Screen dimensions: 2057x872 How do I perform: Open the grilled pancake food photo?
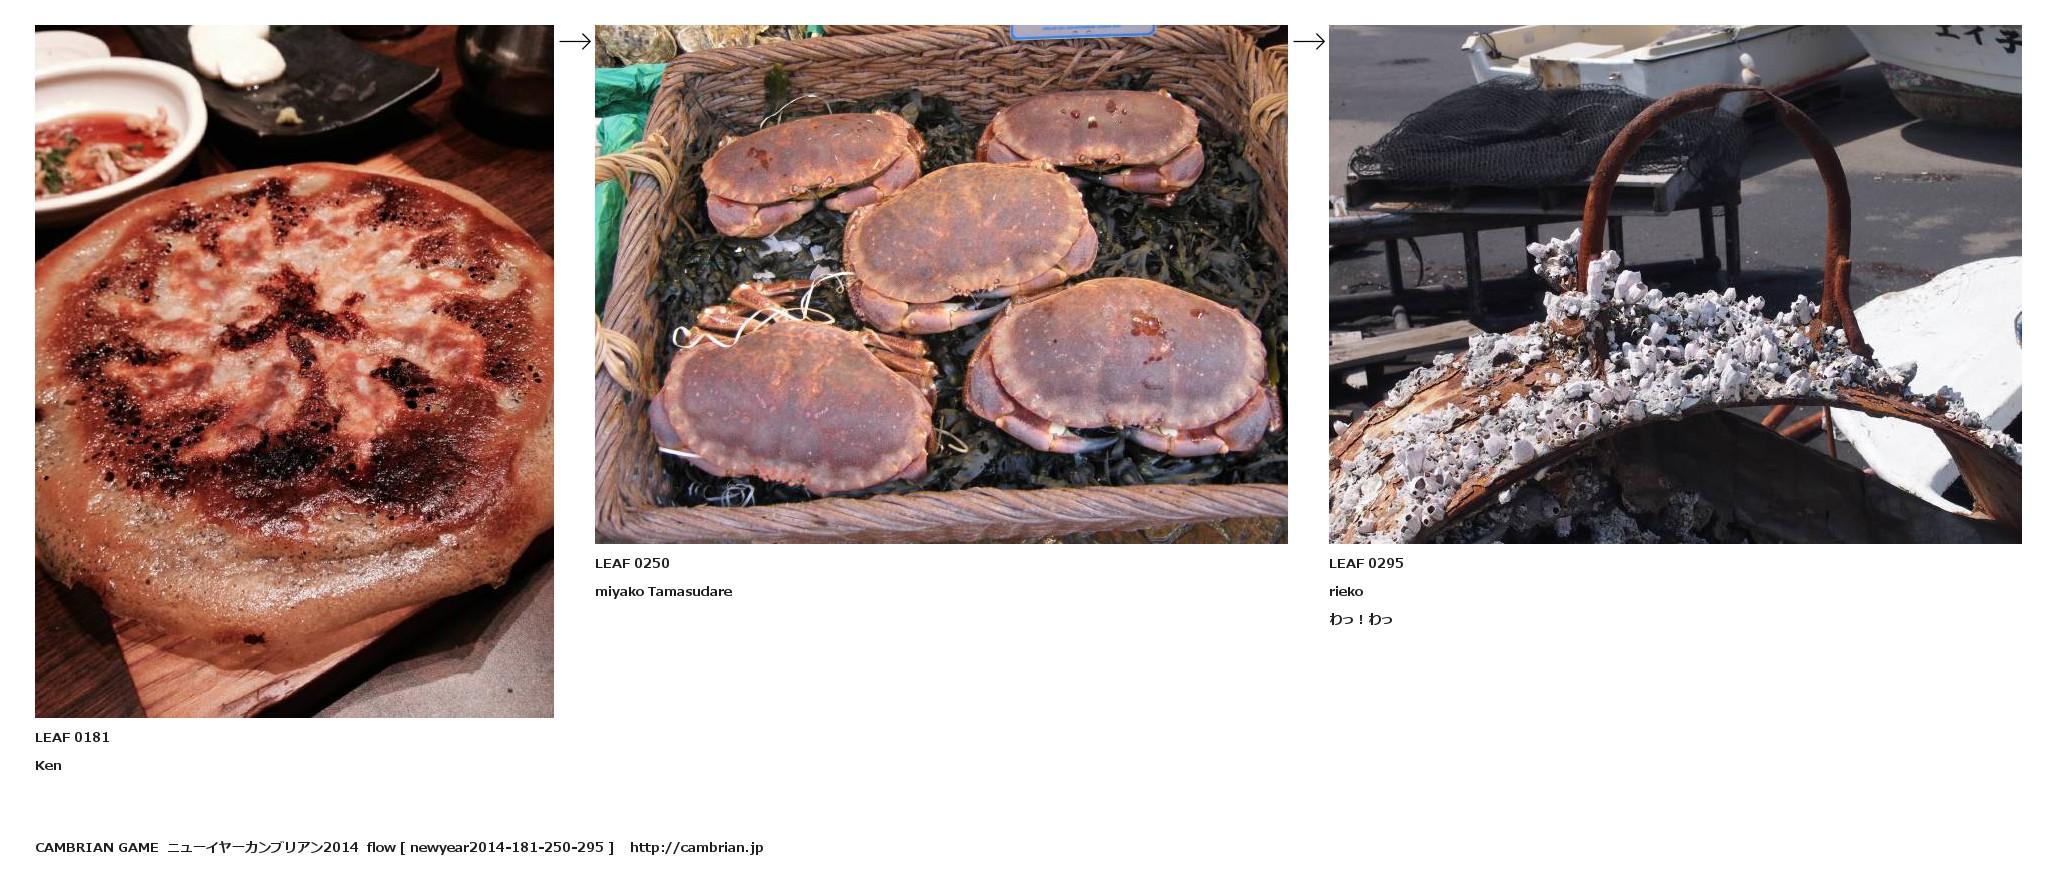point(294,371)
